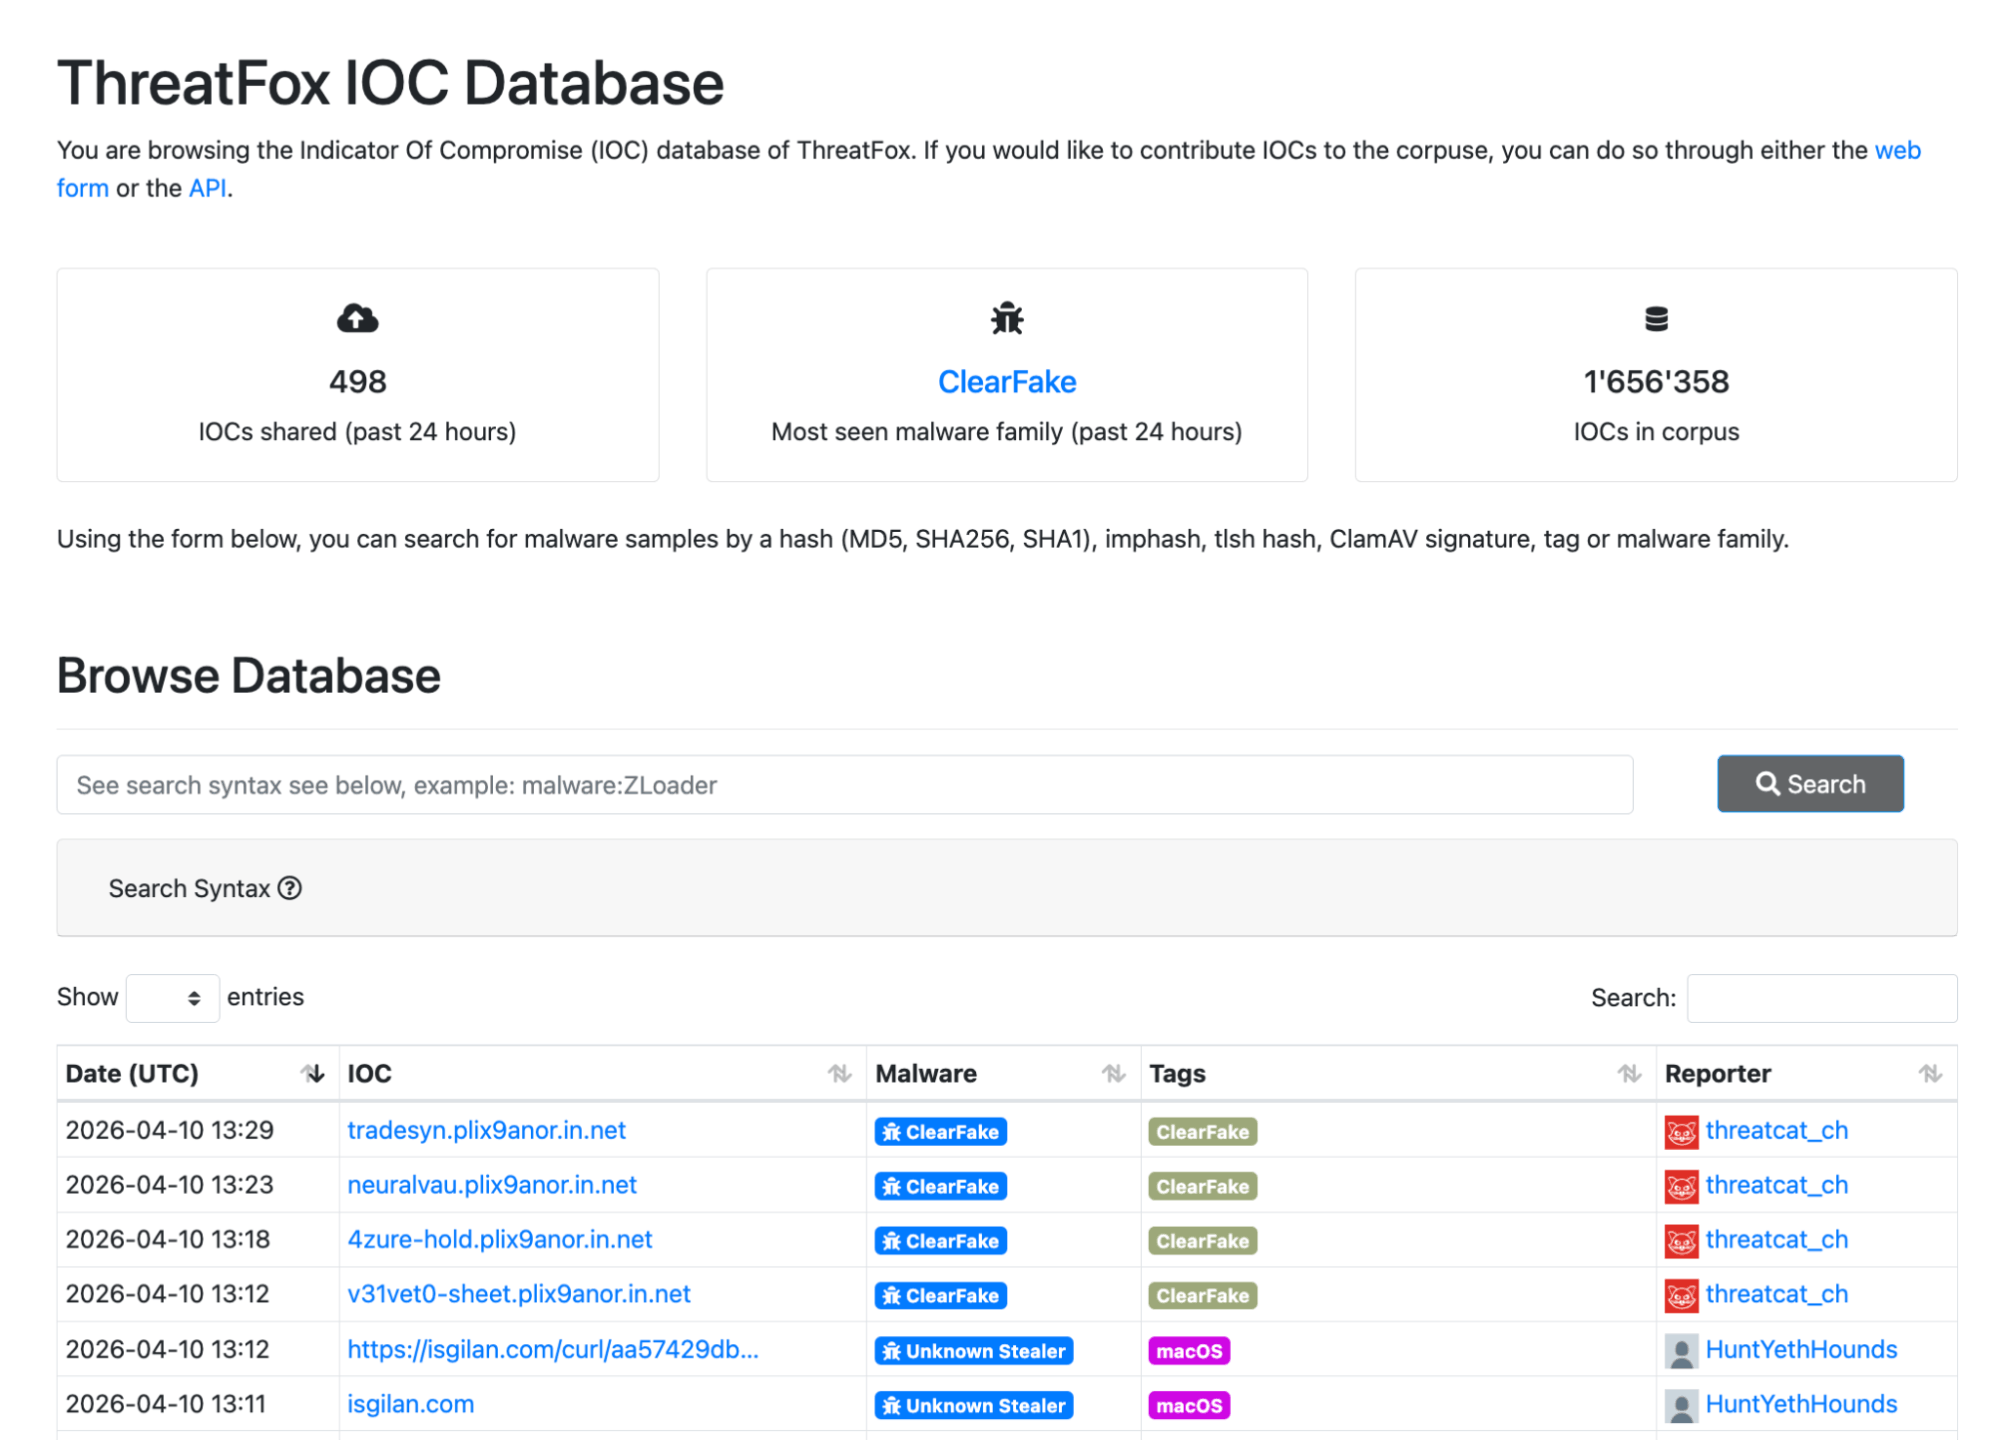Click threatcat_ch cat avatar in v31vet0-sheet row

pos(1681,1296)
